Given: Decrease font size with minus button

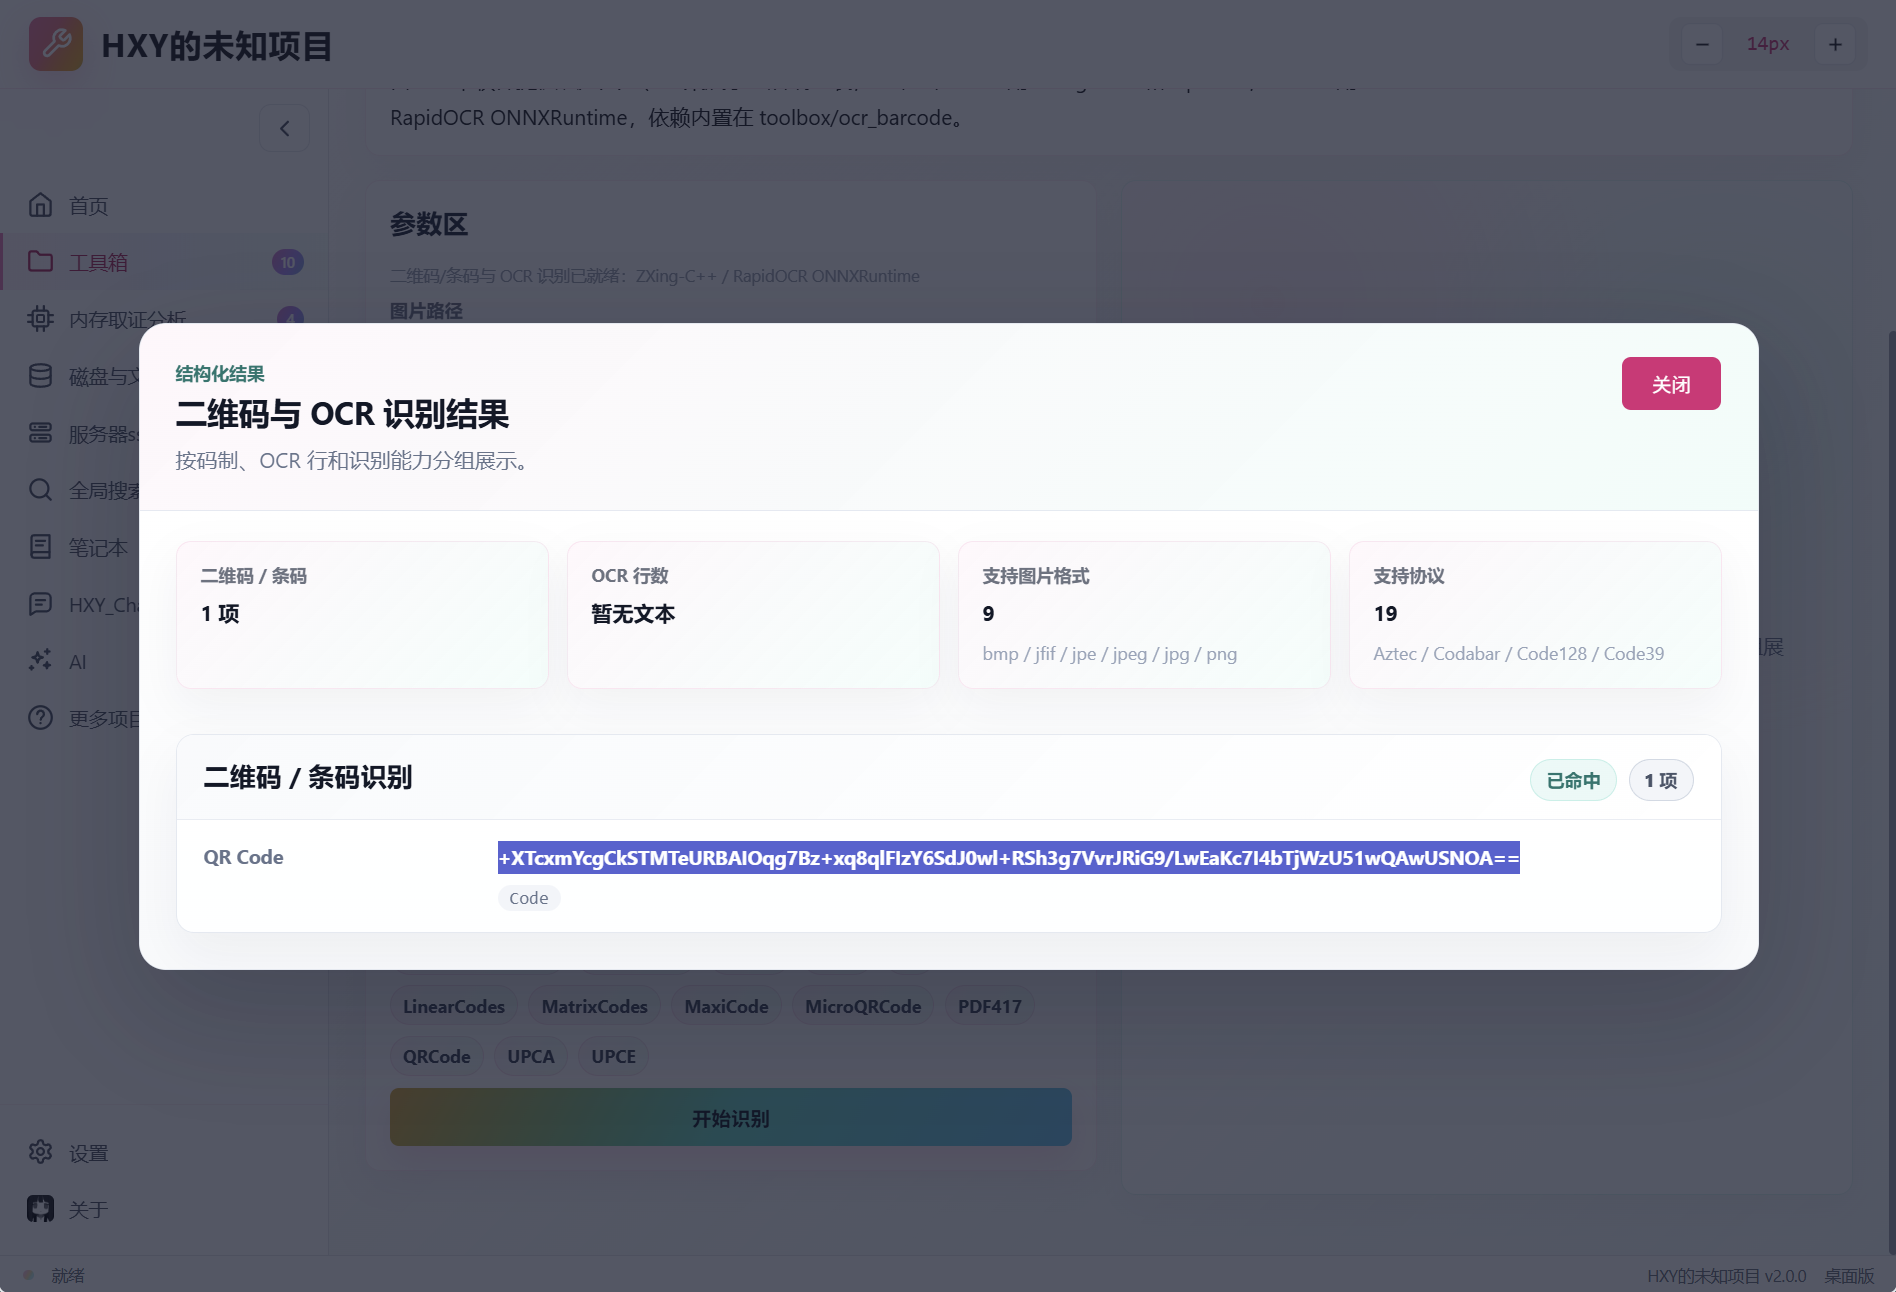Looking at the screenshot, I should [x=1702, y=44].
